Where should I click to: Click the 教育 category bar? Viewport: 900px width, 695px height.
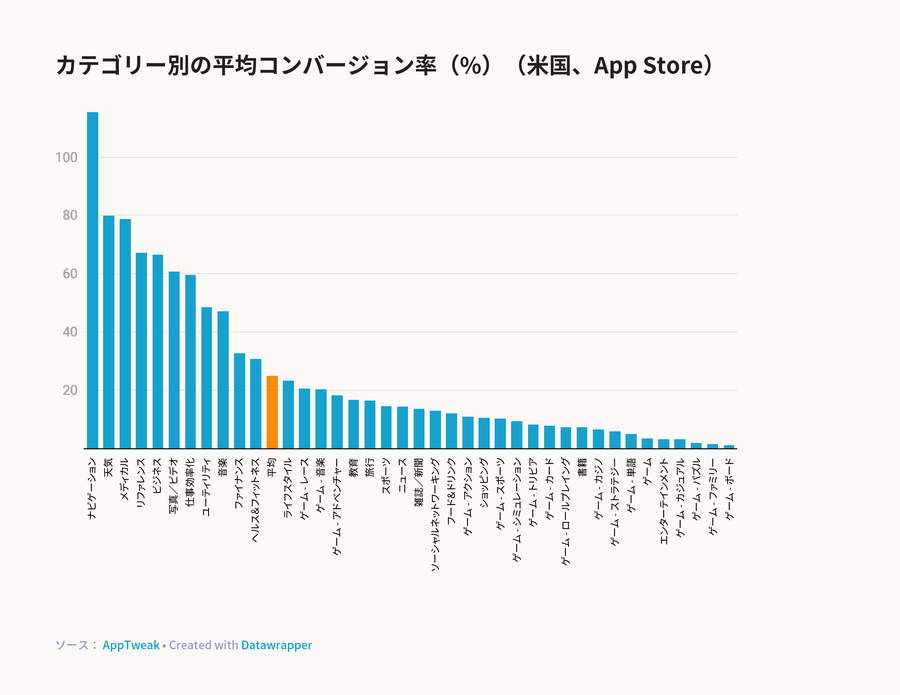pos(354,424)
